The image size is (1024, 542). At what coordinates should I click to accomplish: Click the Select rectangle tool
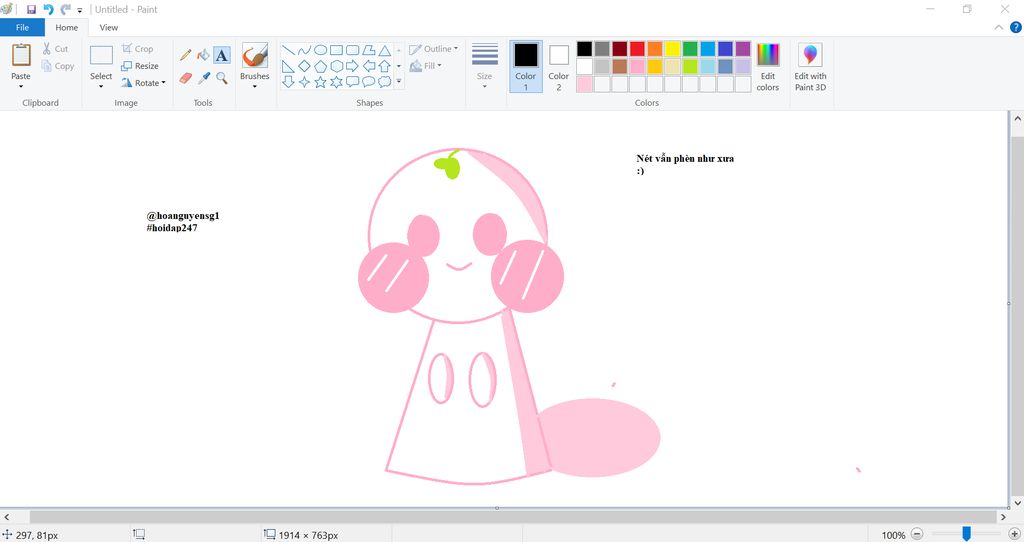click(x=101, y=56)
